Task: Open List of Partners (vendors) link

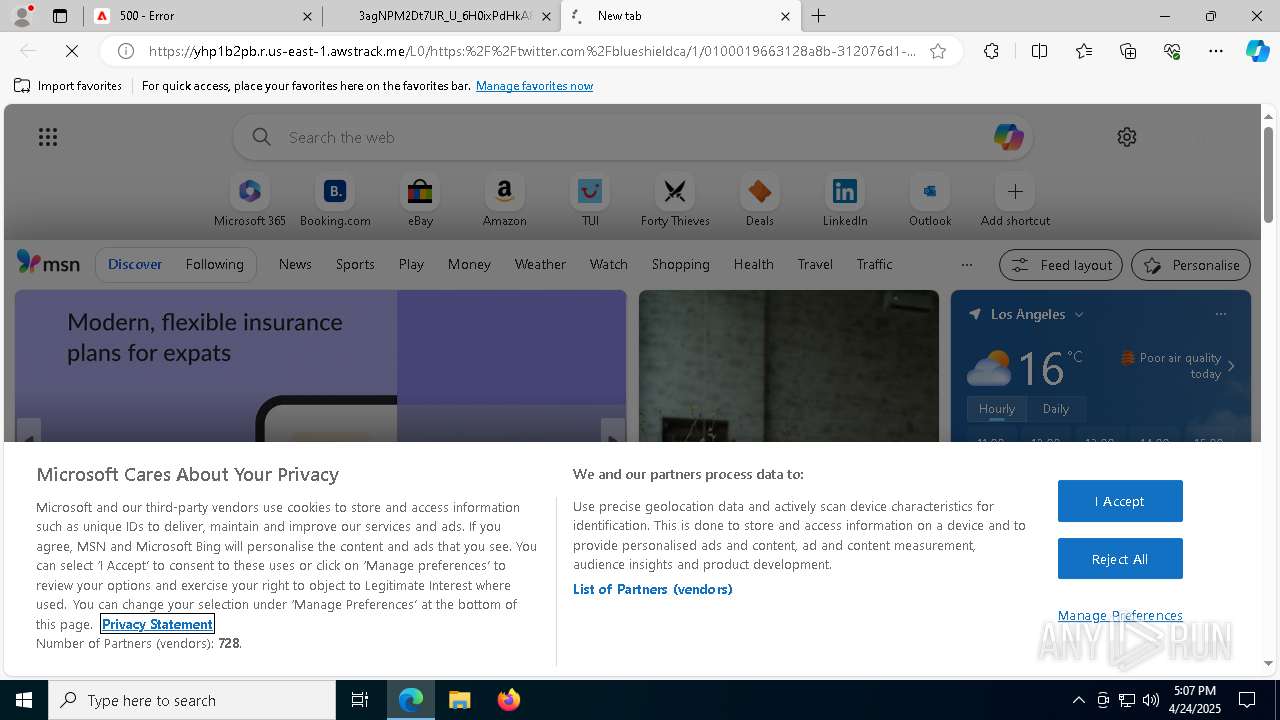Action: tap(652, 589)
